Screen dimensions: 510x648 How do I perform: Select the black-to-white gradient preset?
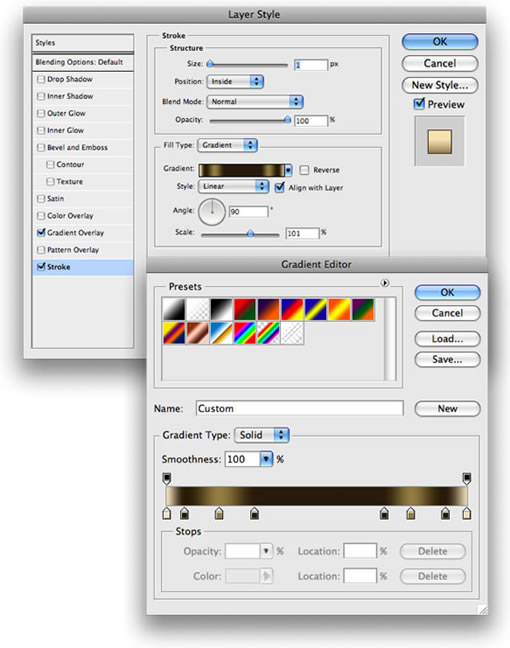[x=222, y=310]
